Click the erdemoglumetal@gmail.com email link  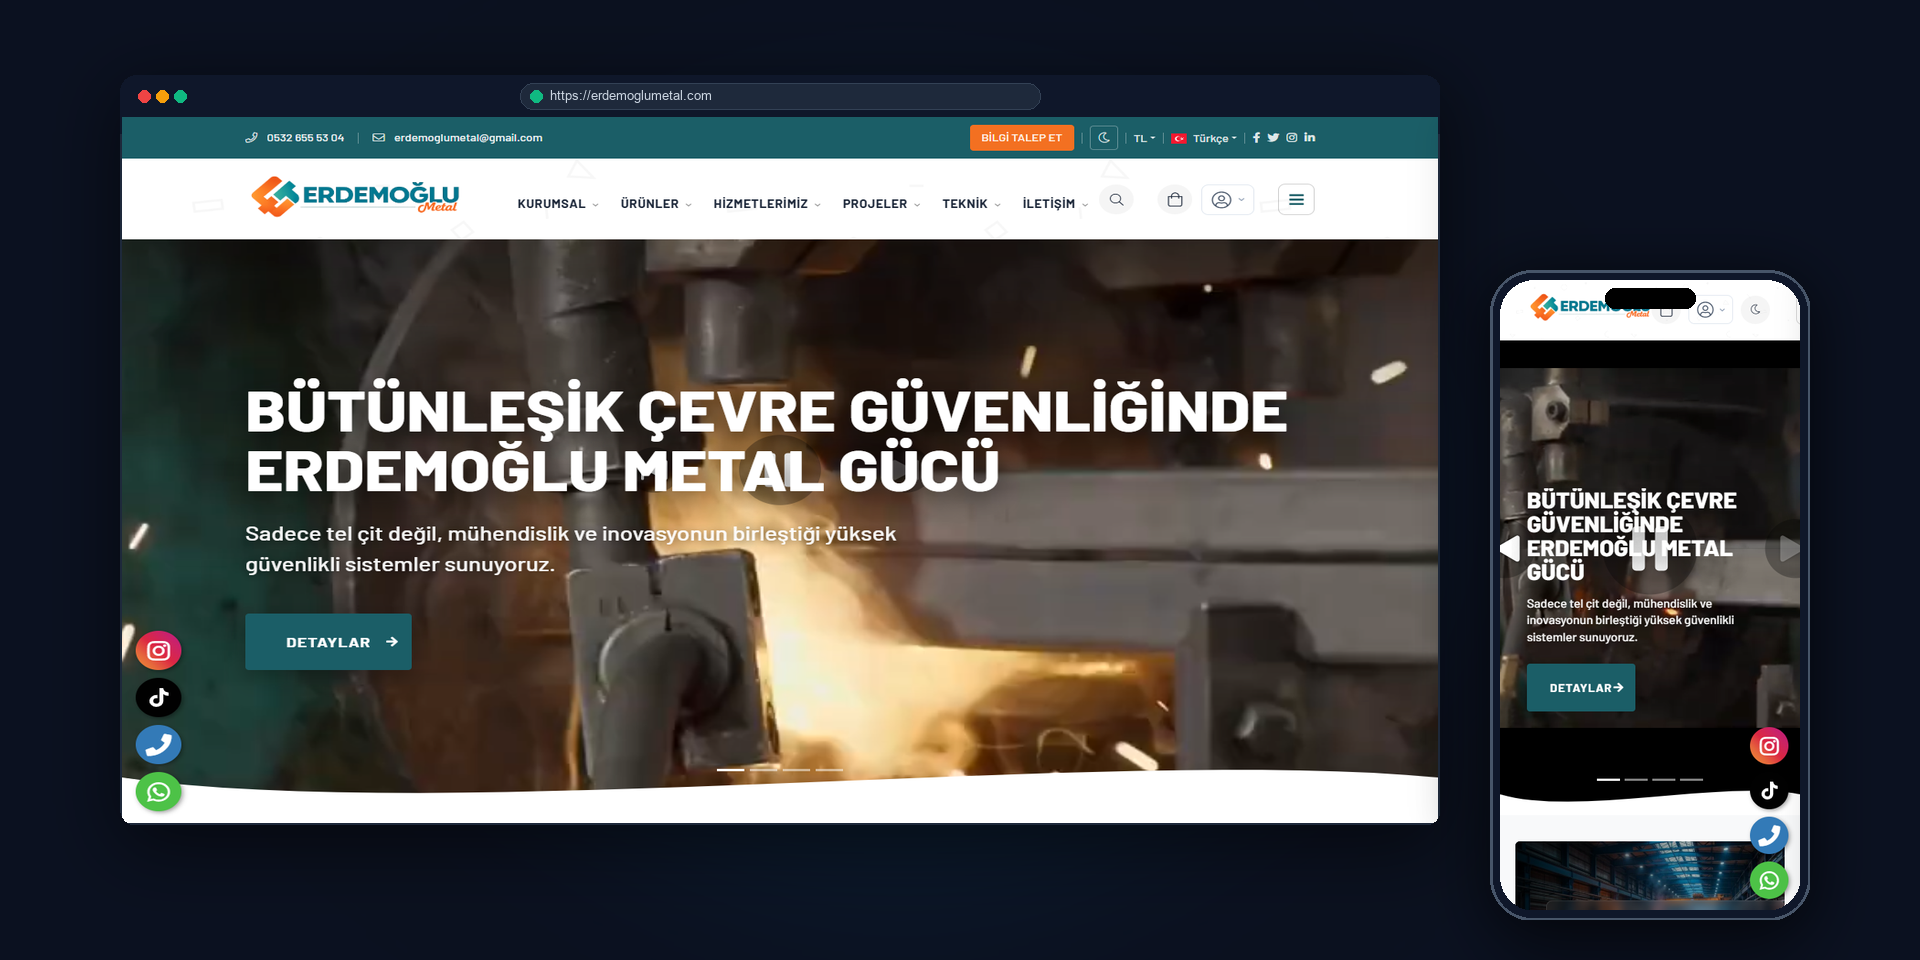(468, 138)
